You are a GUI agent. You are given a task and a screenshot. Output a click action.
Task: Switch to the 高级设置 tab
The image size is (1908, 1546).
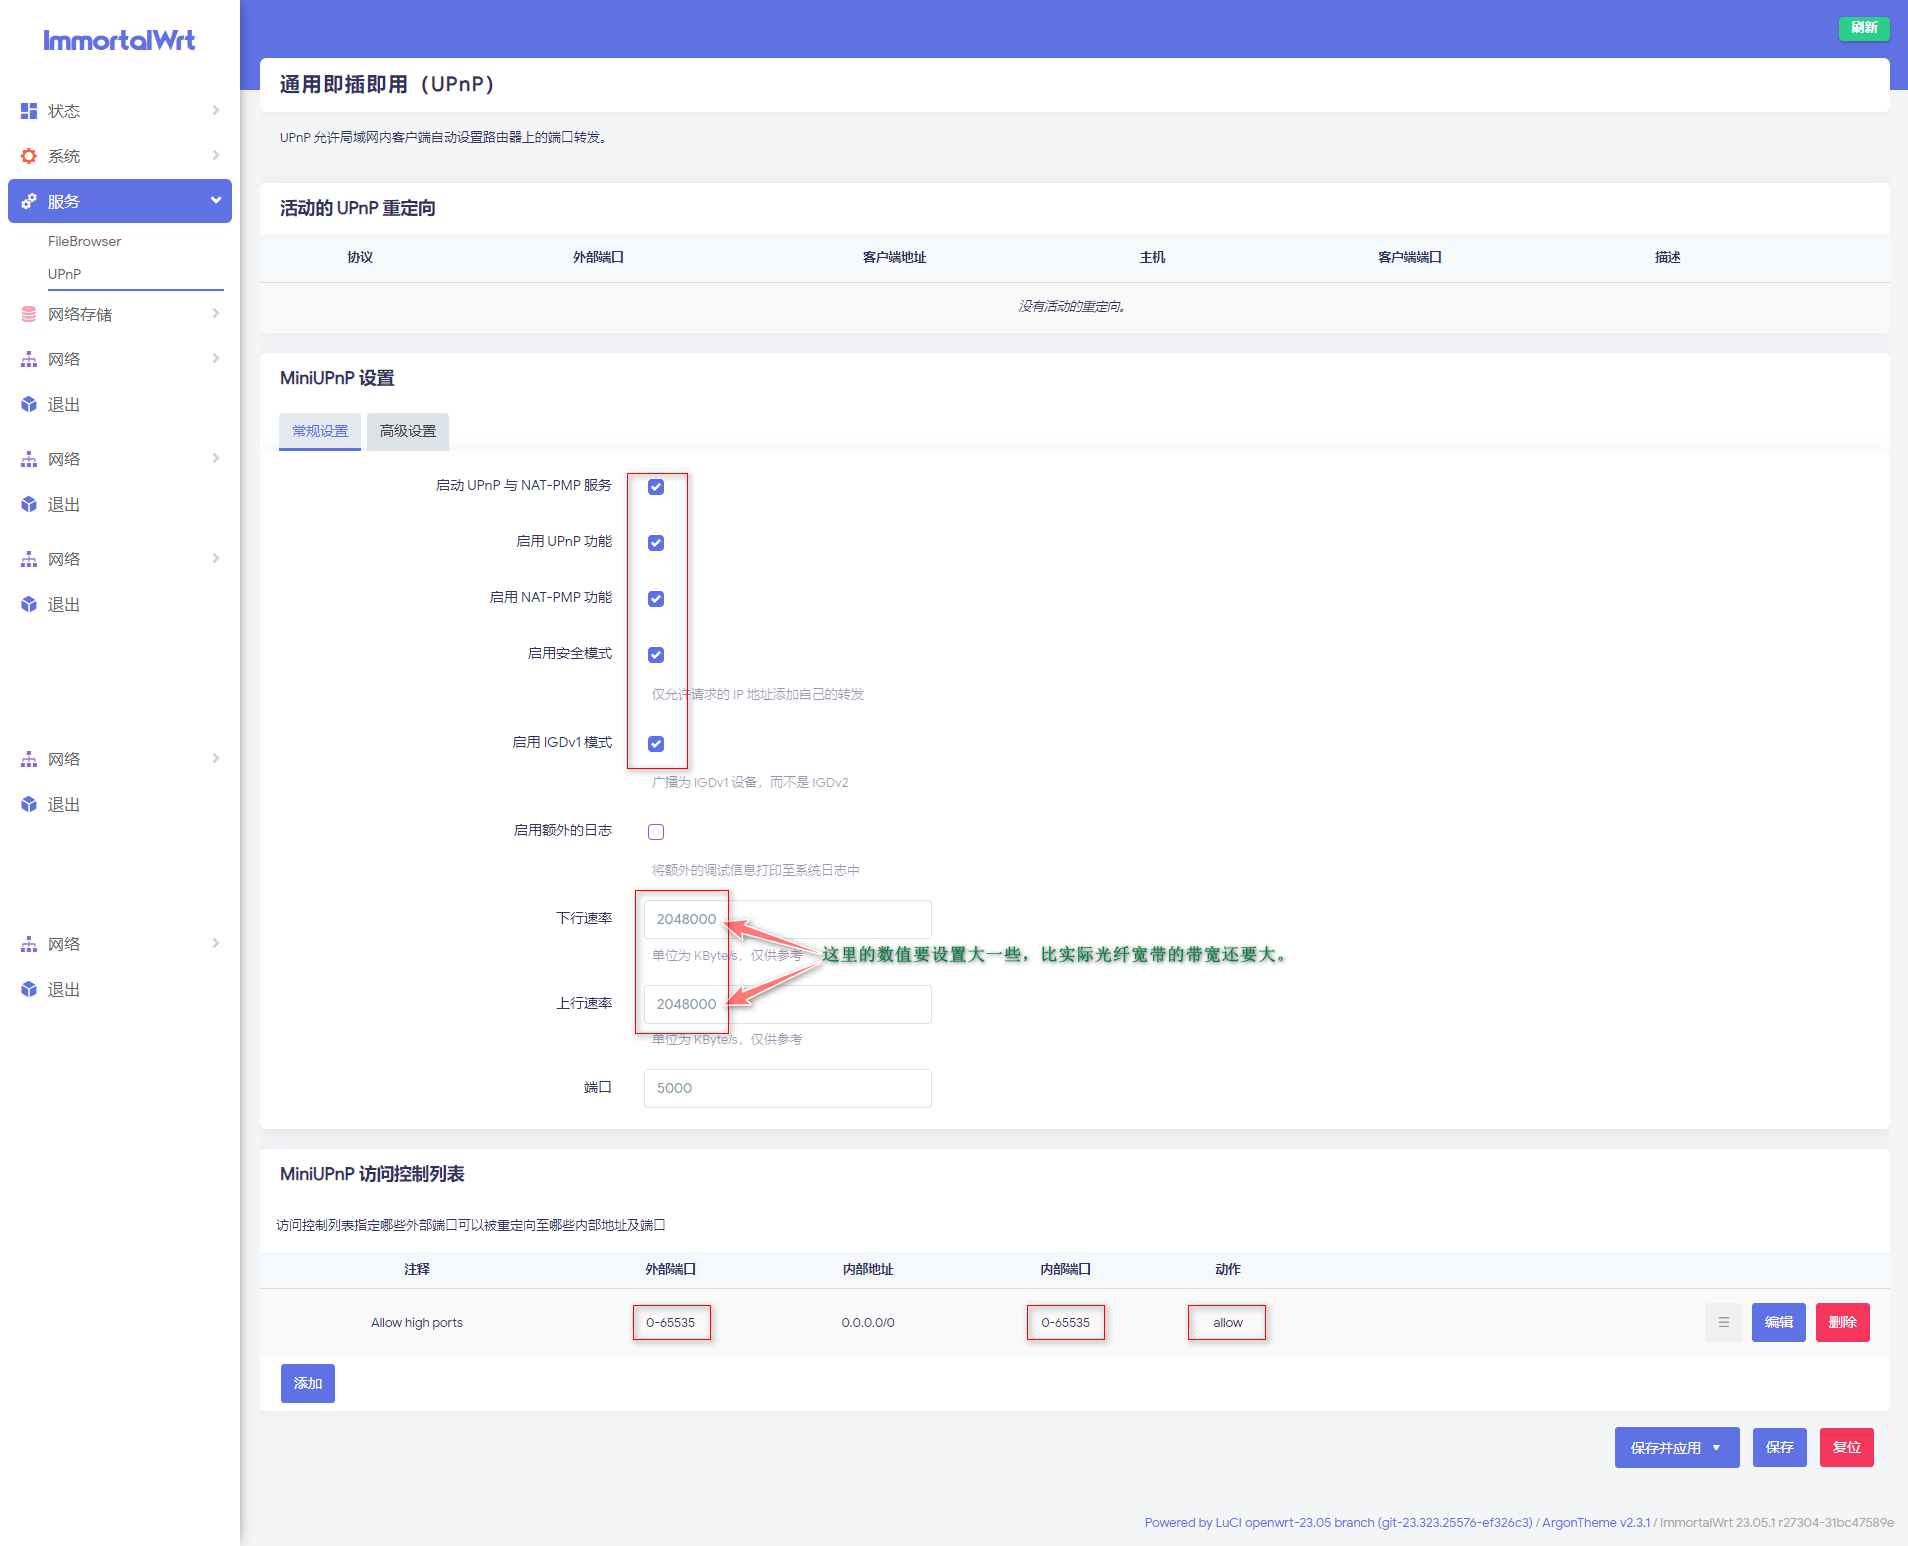tap(408, 431)
